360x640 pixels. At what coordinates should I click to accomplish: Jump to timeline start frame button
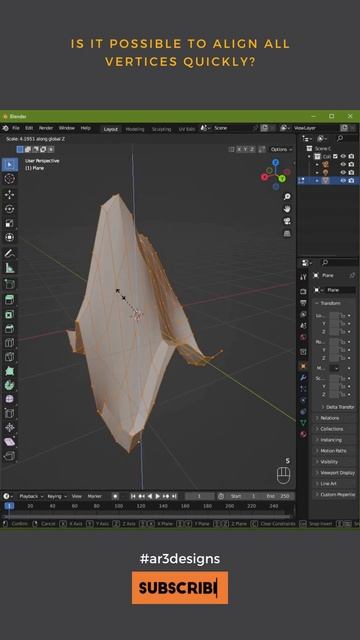133,496
